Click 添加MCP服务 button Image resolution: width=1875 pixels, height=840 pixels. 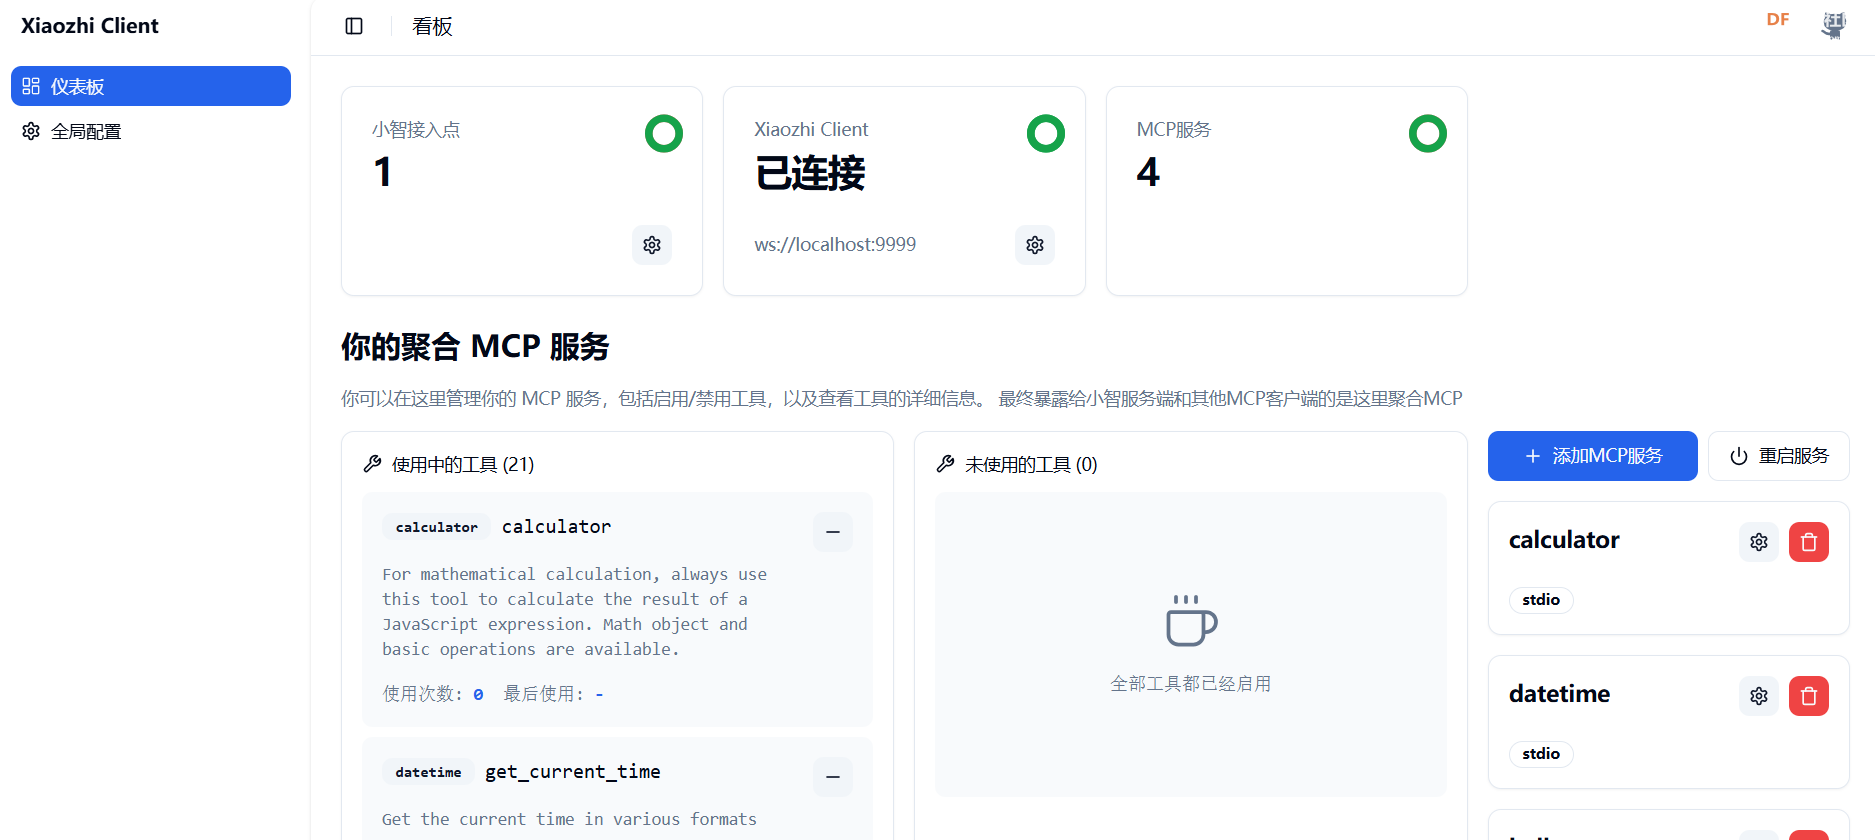click(1593, 456)
